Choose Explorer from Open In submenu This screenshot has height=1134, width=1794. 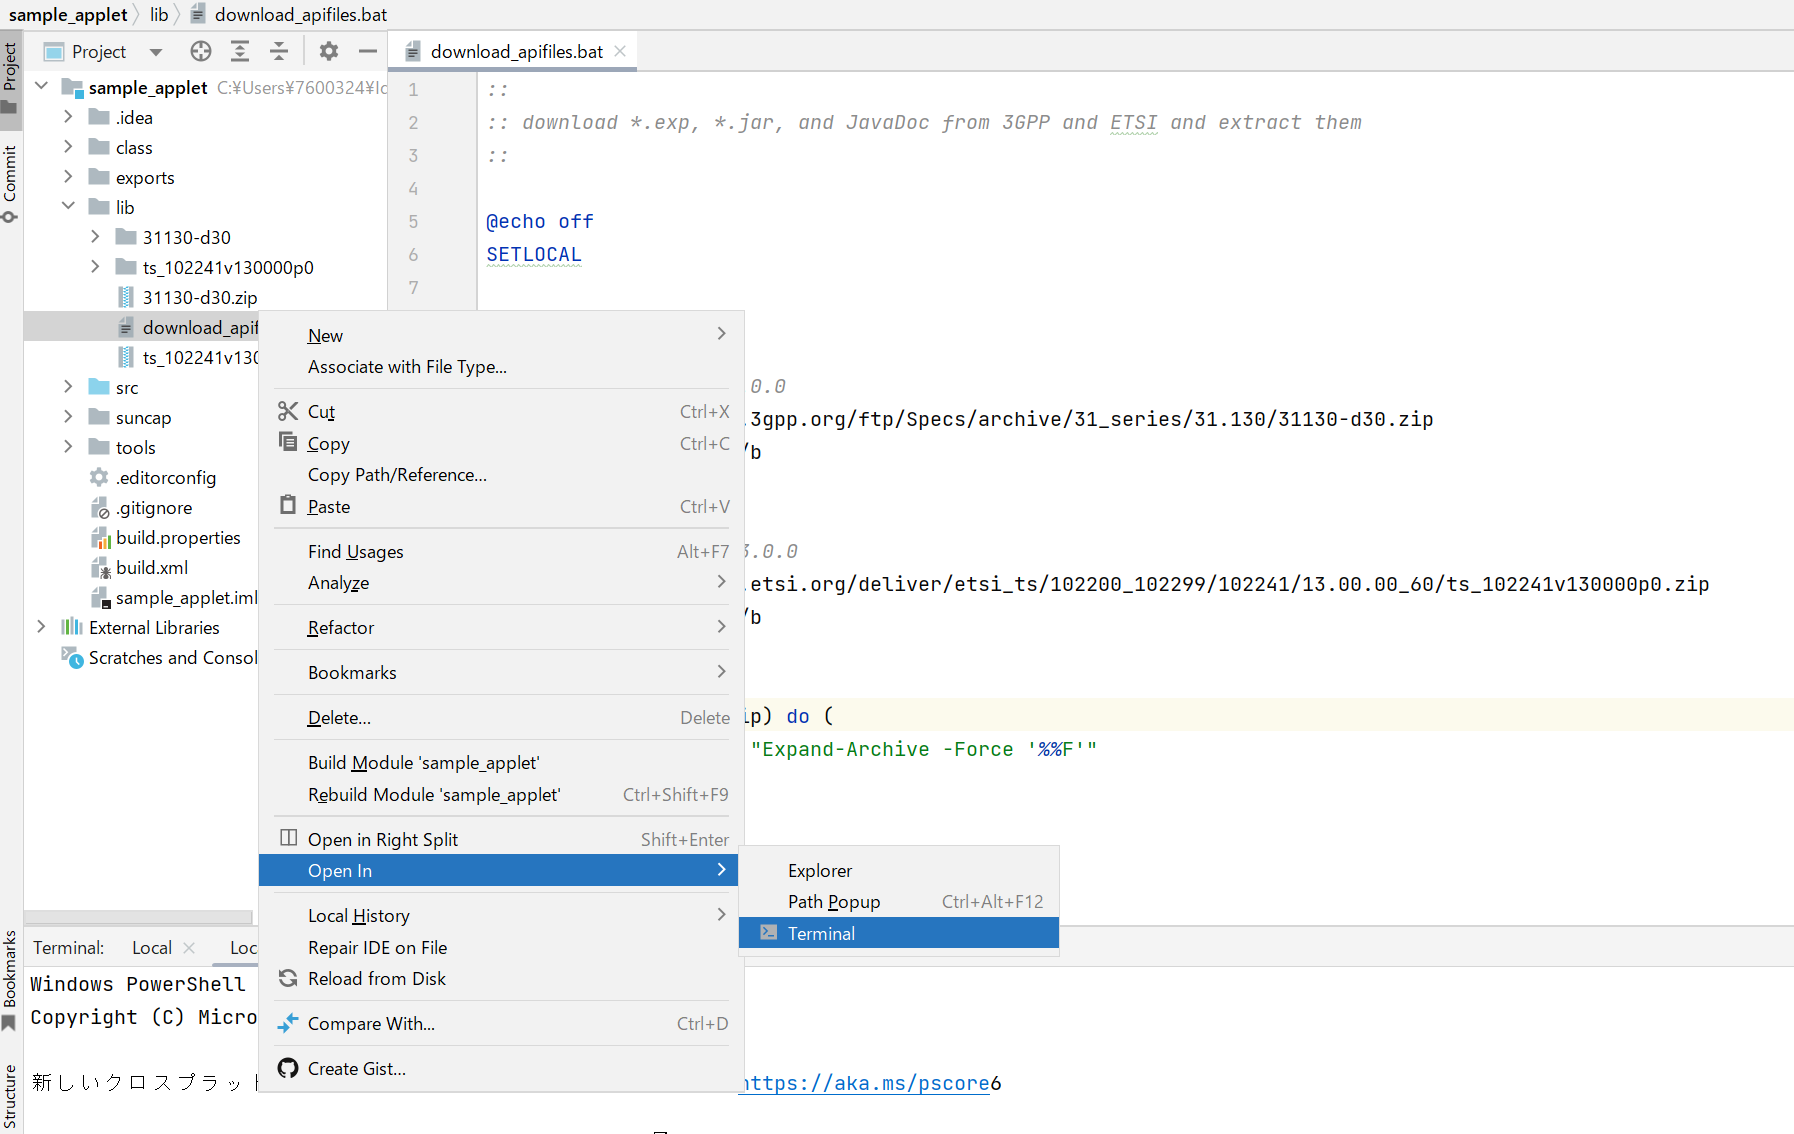[x=820, y=871]
